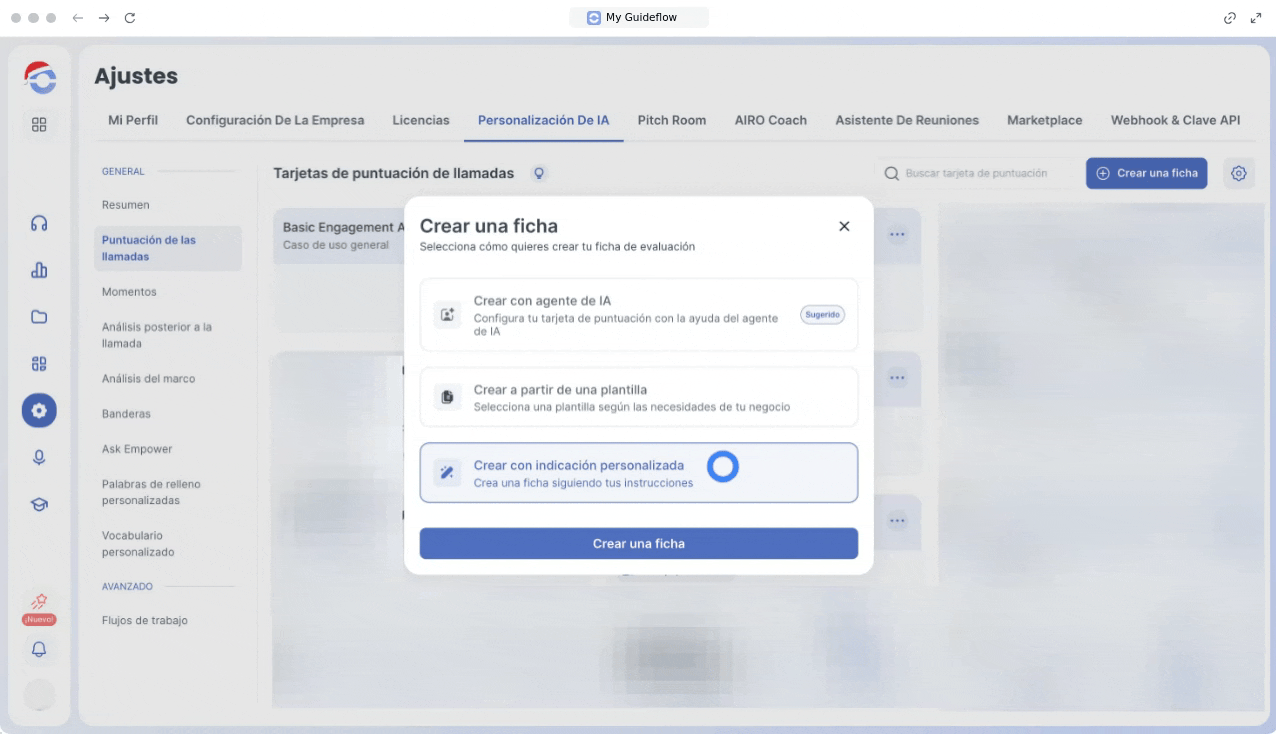The width and height of the screenshot is (1276, 734).
Task: Switch to the Pitch Room tab
Action: [671, 120]
